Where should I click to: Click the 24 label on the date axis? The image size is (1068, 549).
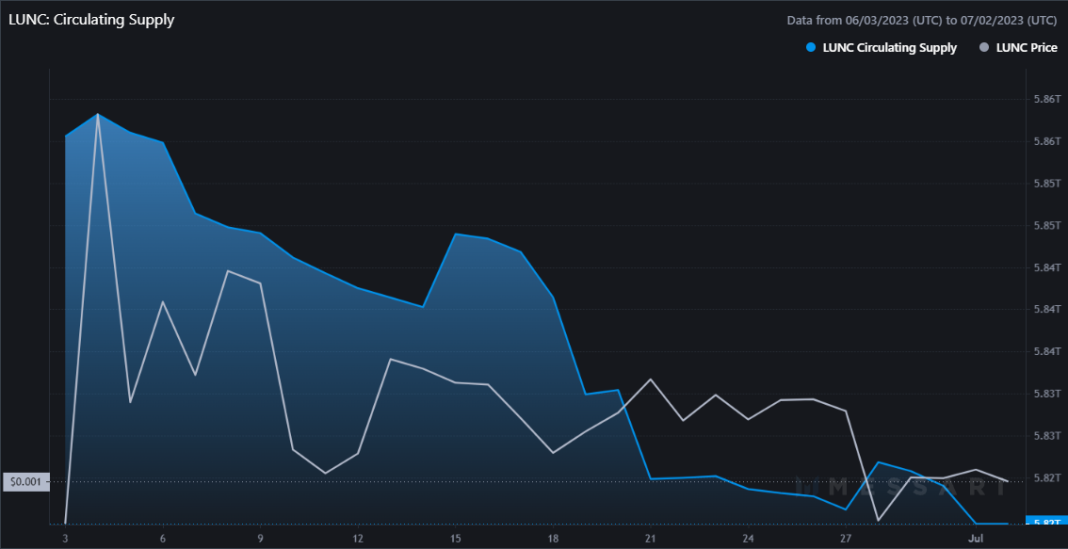point(748,538)
